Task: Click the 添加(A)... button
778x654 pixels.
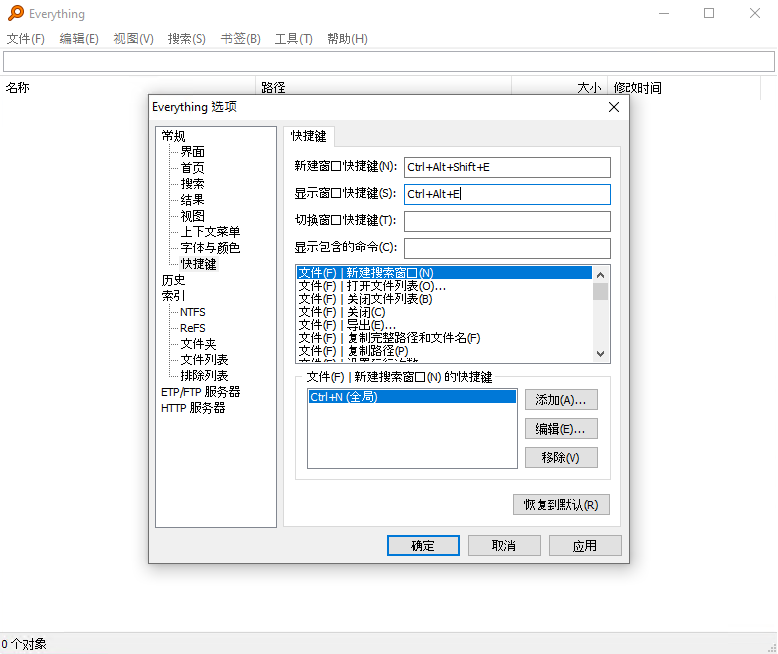Action: pos(561,400)
